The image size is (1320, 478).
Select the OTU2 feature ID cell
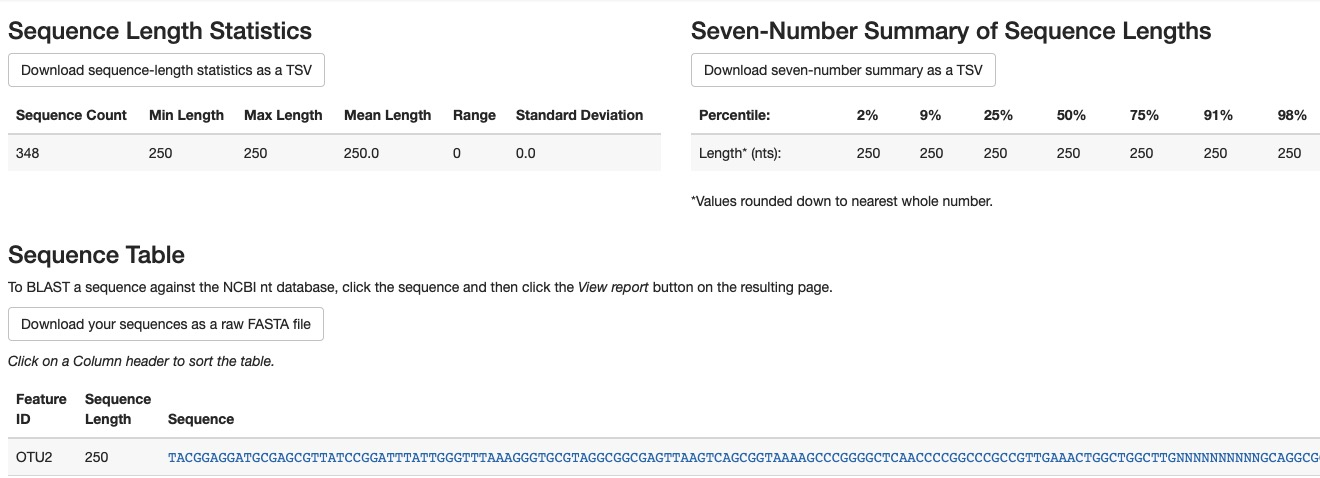pyautogui.click(x=34, y=458)
